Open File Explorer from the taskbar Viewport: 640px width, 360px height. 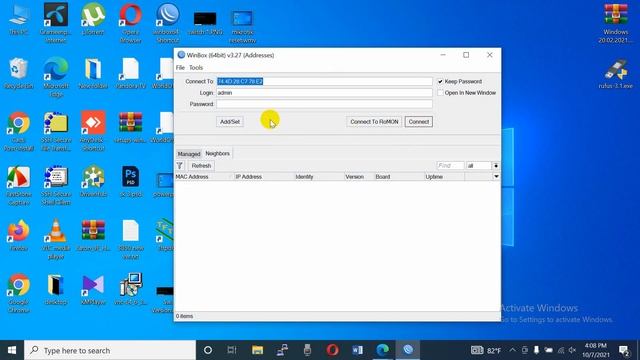point(257,350)
